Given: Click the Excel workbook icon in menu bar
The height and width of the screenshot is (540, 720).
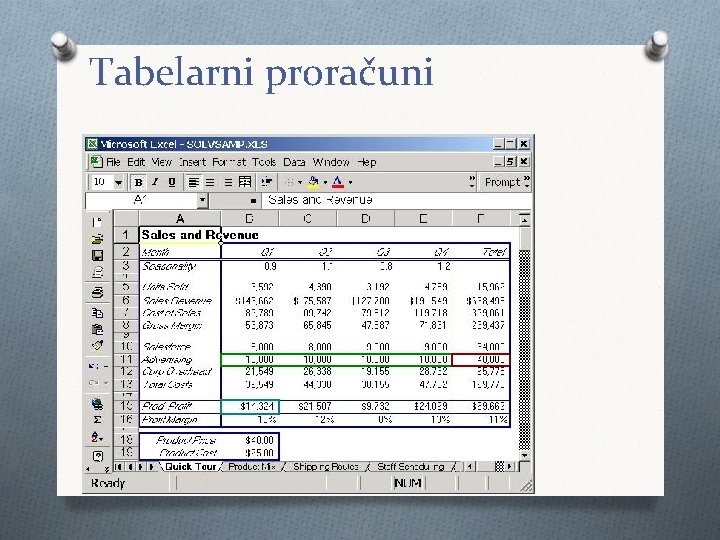Looking at the screenshot, I should coord(96,162).
